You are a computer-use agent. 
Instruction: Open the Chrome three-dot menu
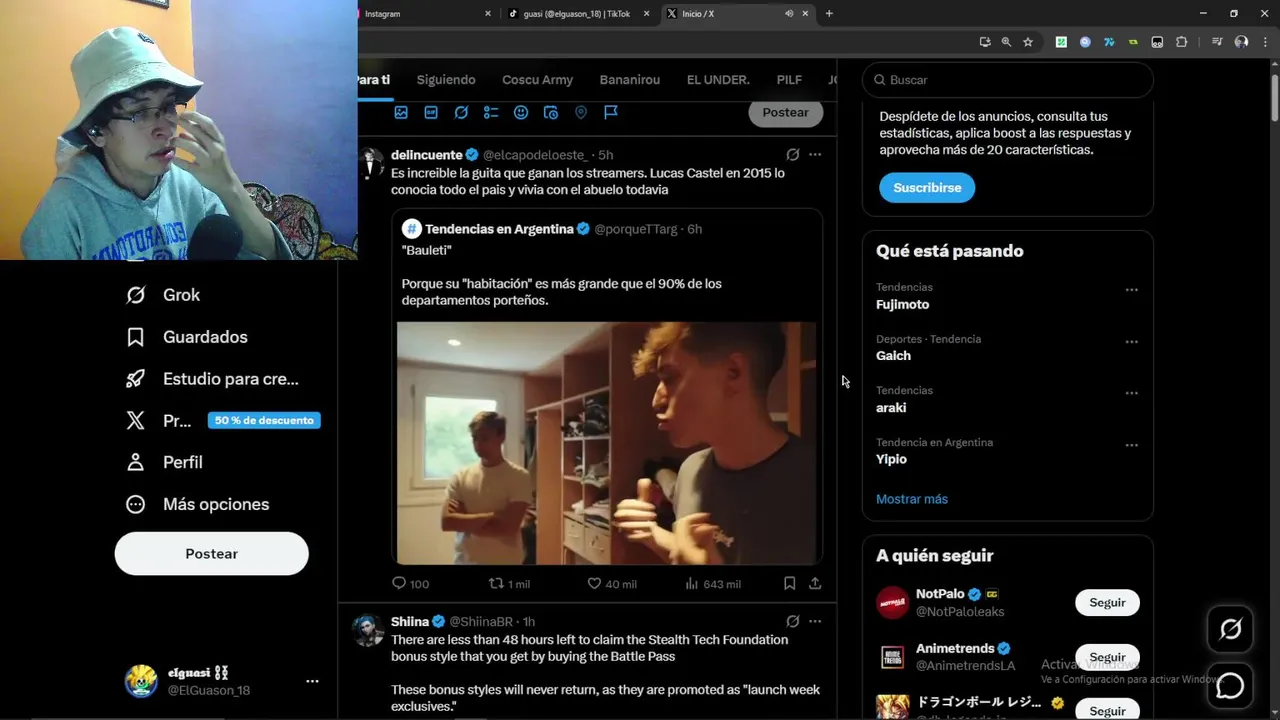tap(1265, 42)
